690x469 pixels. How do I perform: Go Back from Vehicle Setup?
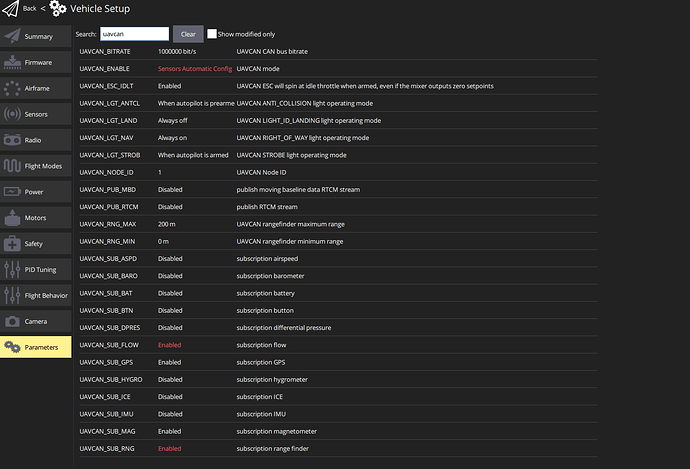click(29, 8)
